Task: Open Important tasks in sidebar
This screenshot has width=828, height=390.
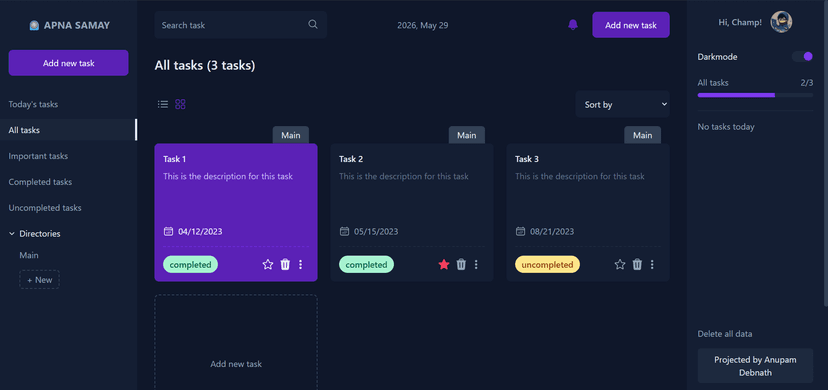Action: click(x=69, y=156)
